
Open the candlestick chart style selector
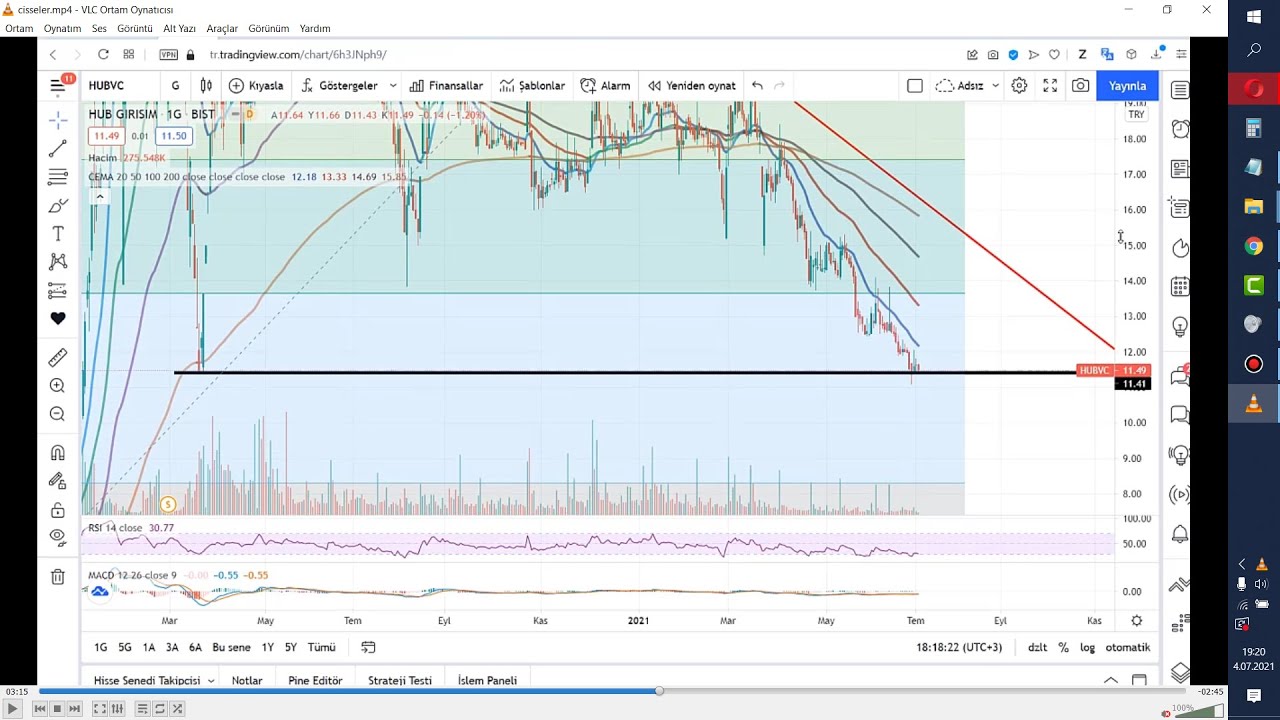pyautogui.click(x=206, y=86)
